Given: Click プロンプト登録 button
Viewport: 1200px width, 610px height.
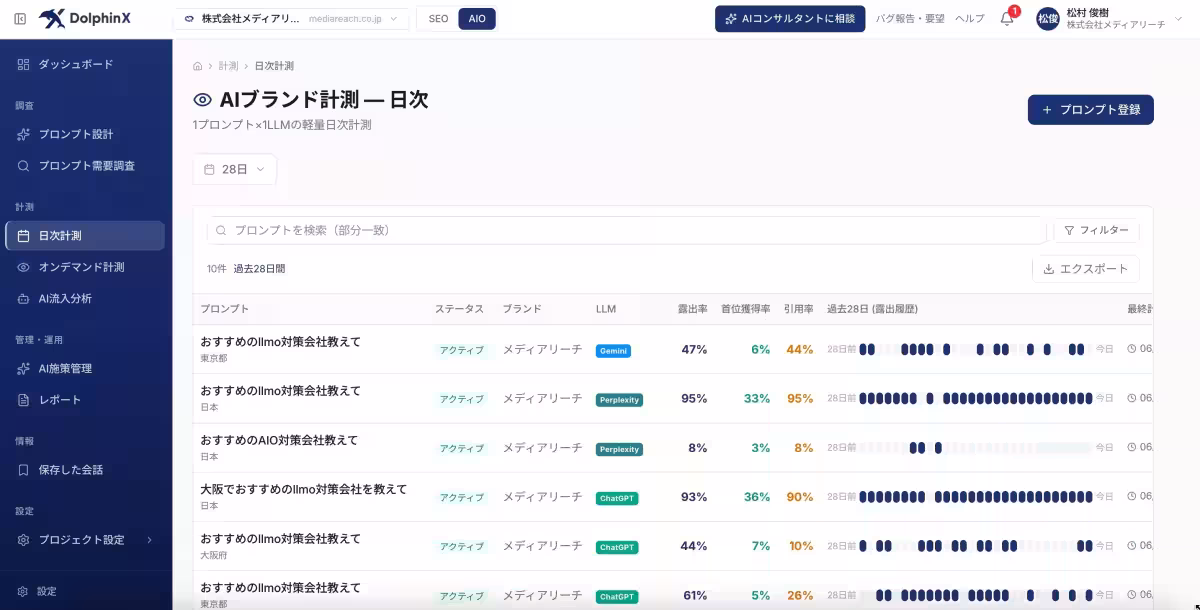Looking at the screenshot, I should (x=1091, y=110).
